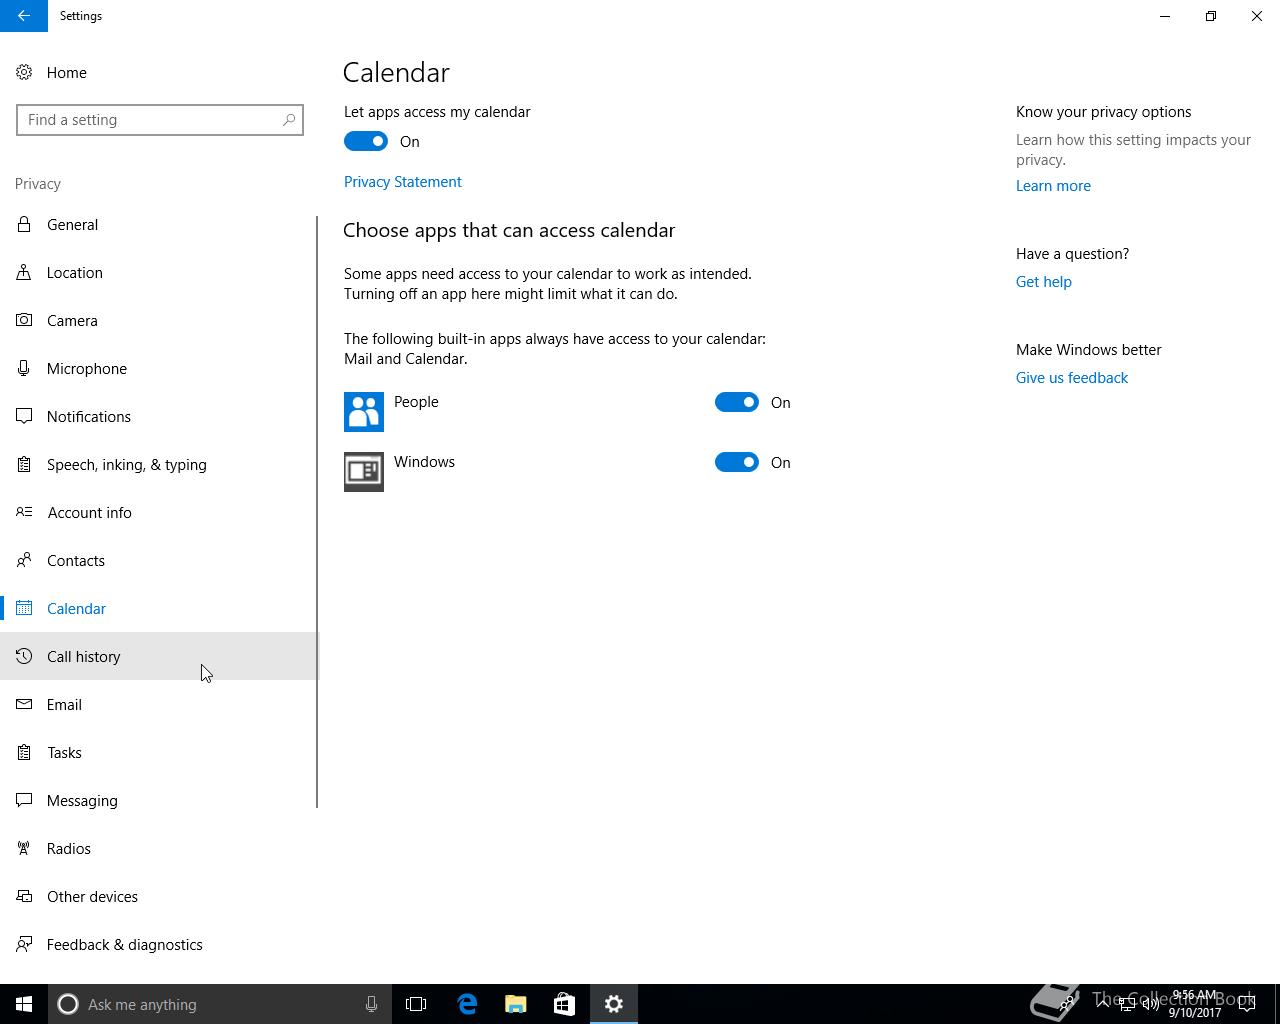Image resolution: width=1280 pixels, height=1024 pixels.
Task: Open the Privacy Statement link
Action: pyautogui.click(x=403, y=182)
